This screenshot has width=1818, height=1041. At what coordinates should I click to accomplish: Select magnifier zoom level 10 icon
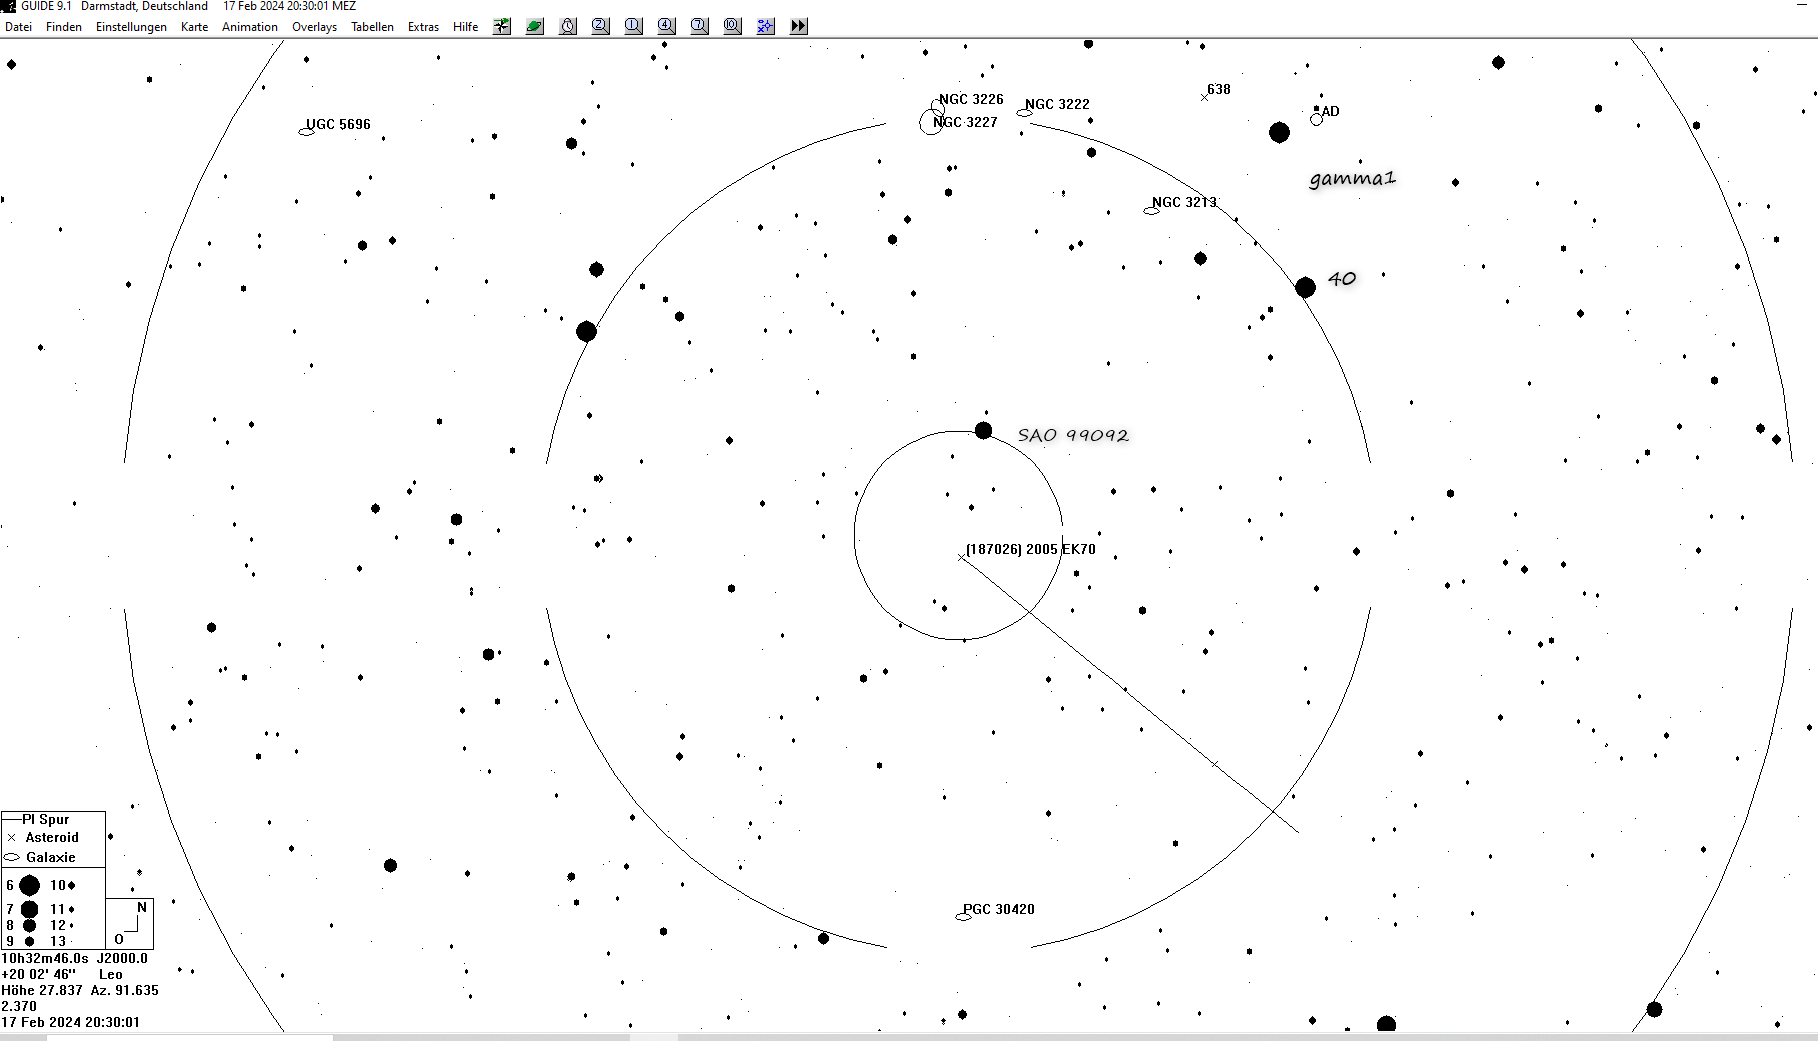733,26
